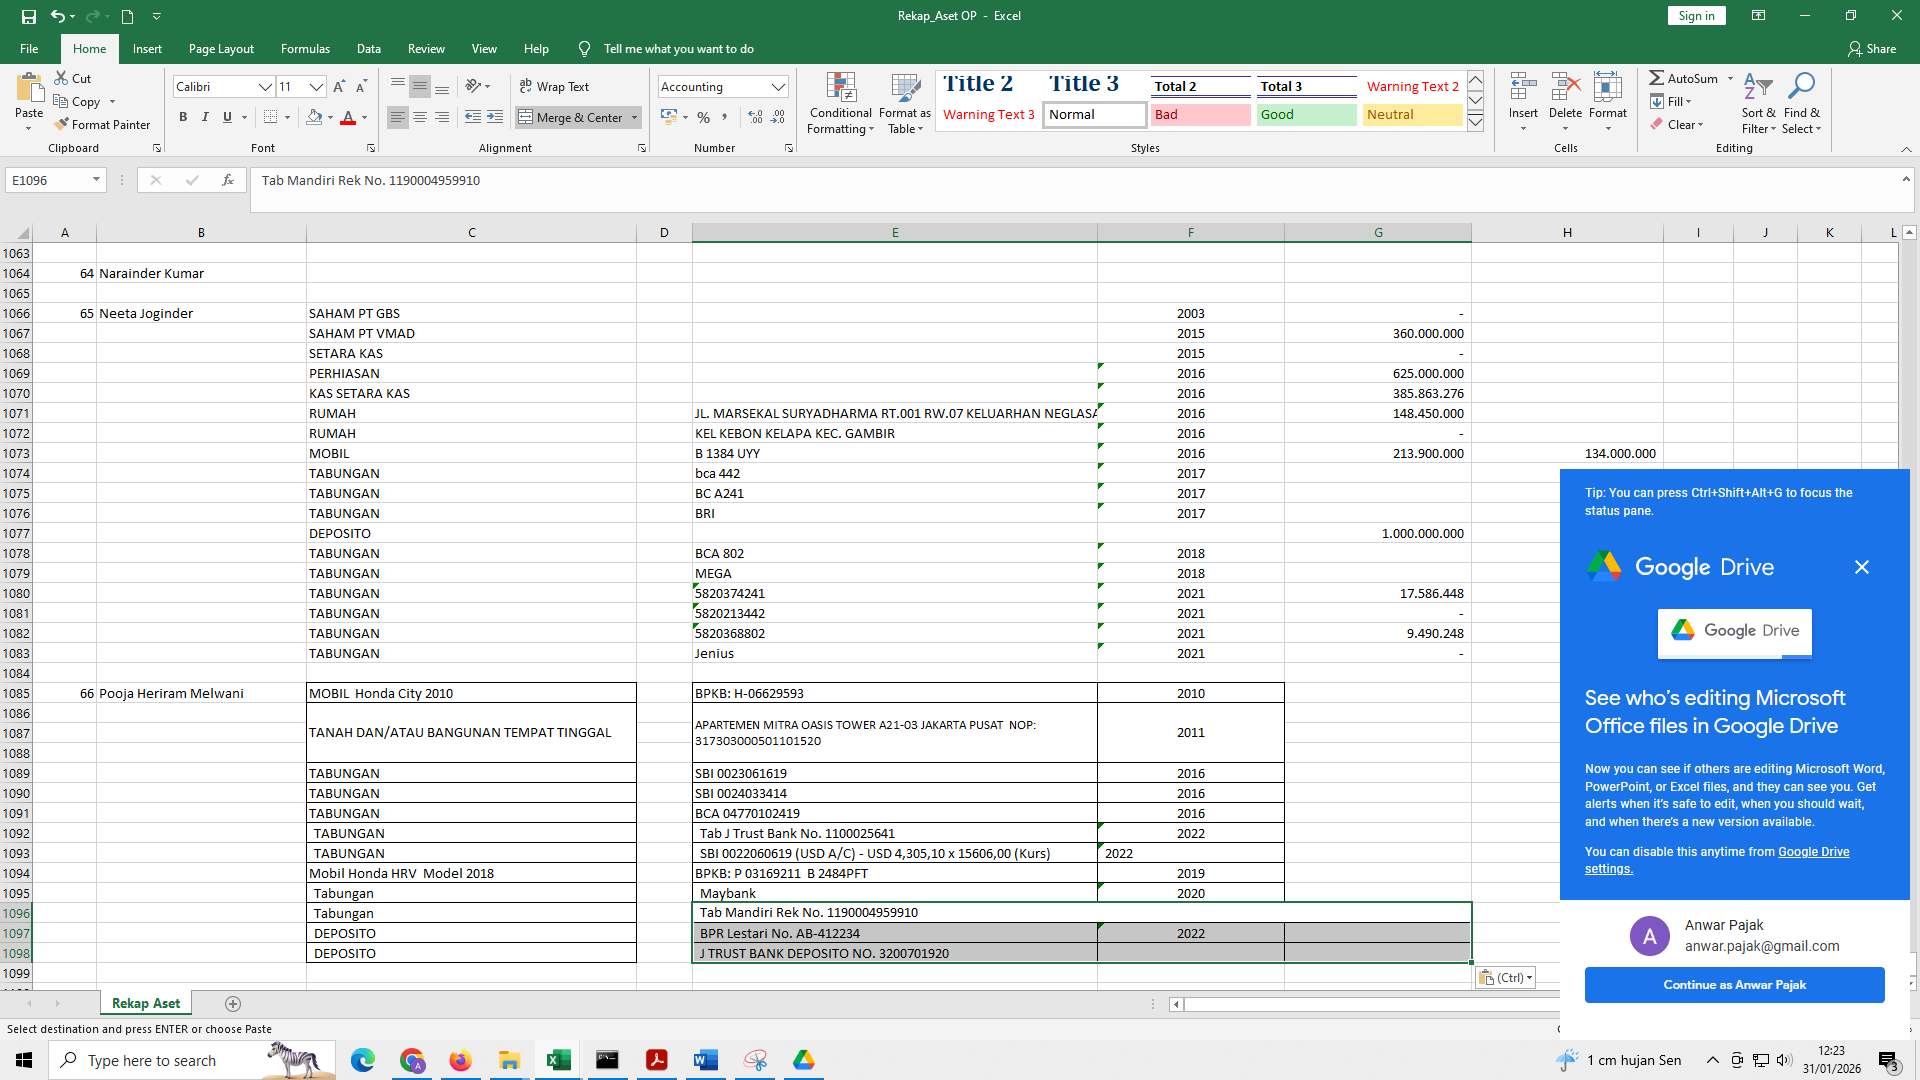Click Continue as Anwar Pajak
The height and width of the screenshot is (1080, 1920).
1734,984
